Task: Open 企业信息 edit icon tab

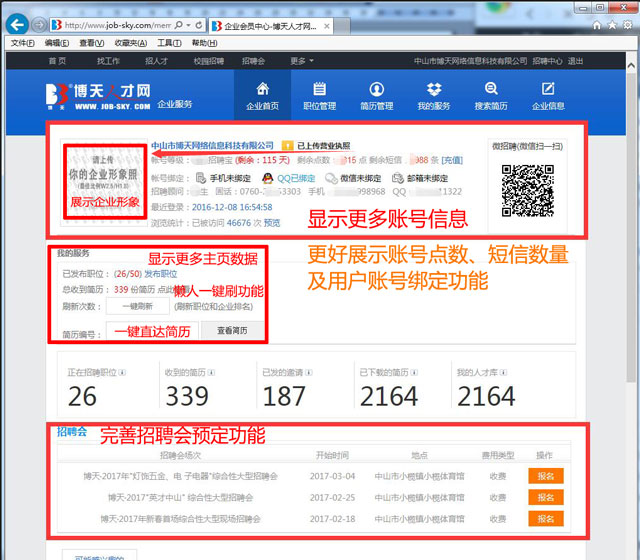Action: 548,96
